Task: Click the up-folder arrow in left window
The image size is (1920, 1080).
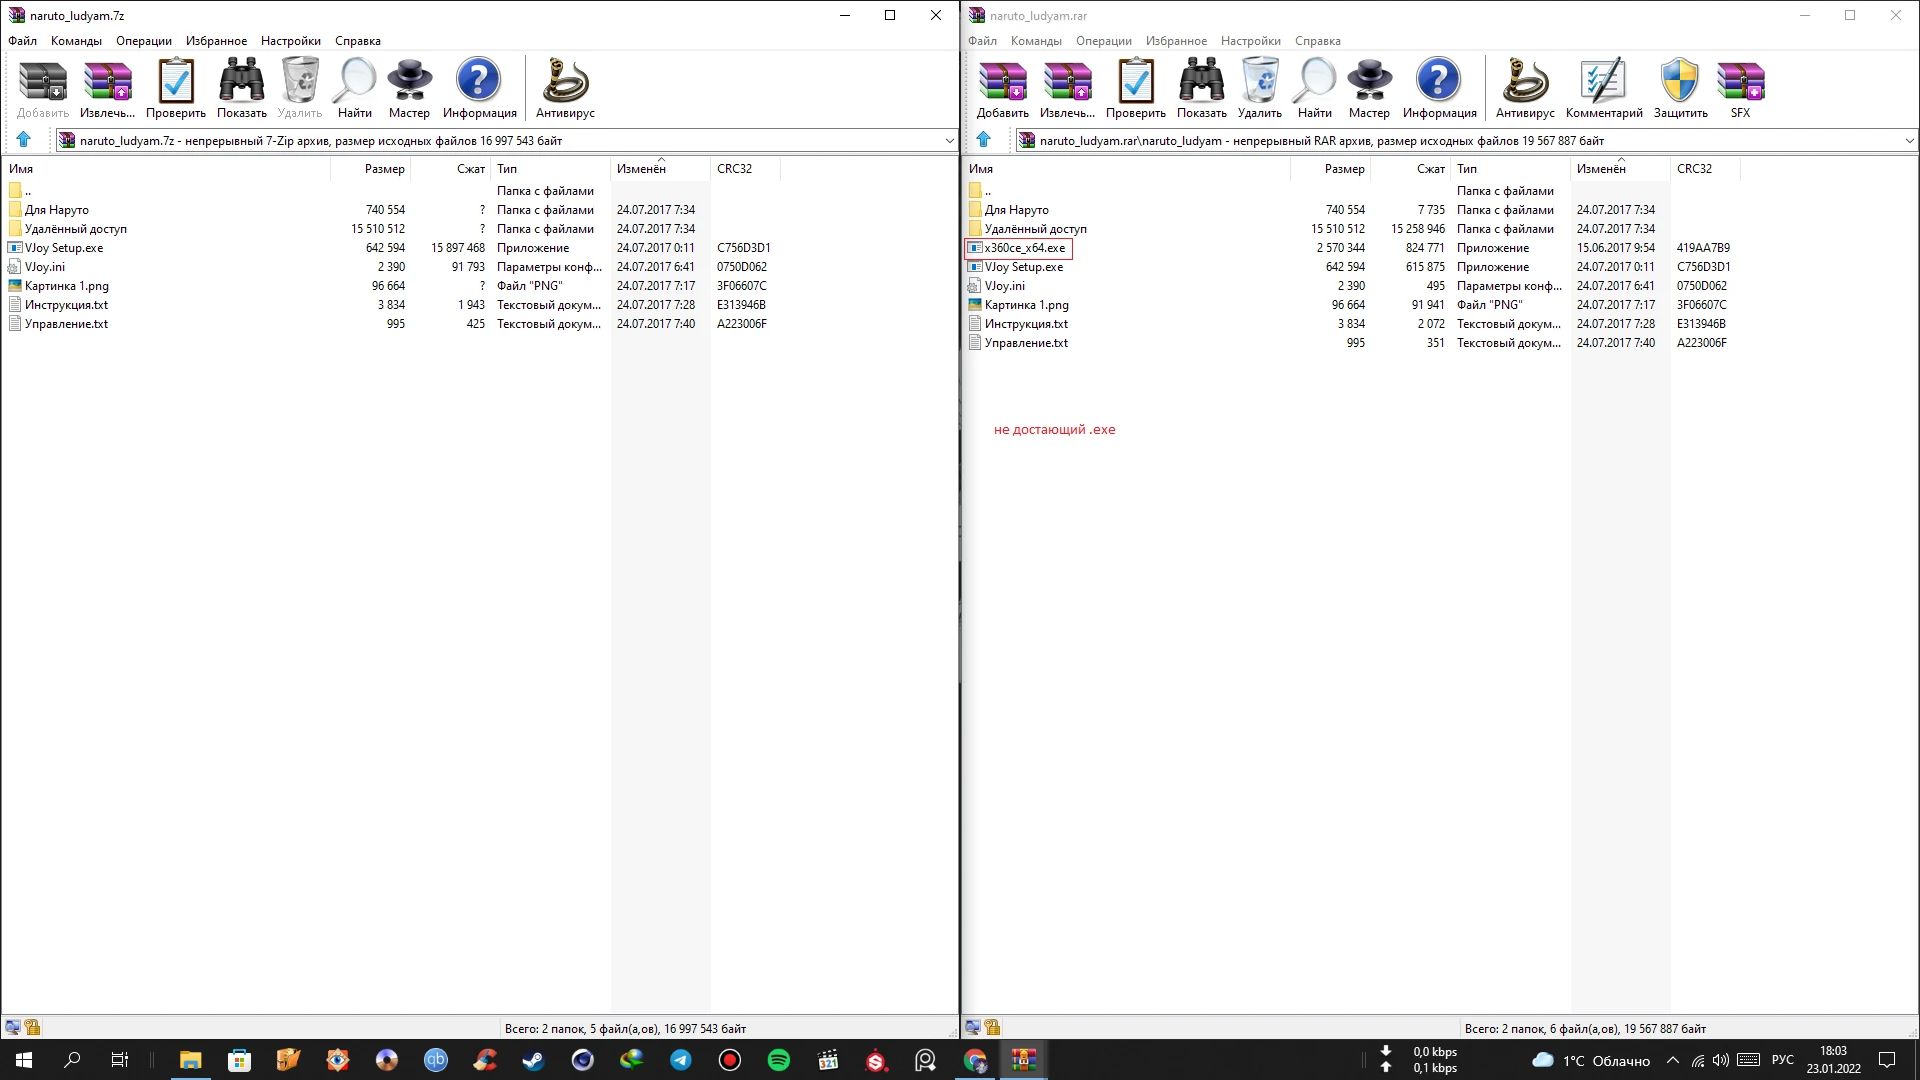Action: [24, 140]
